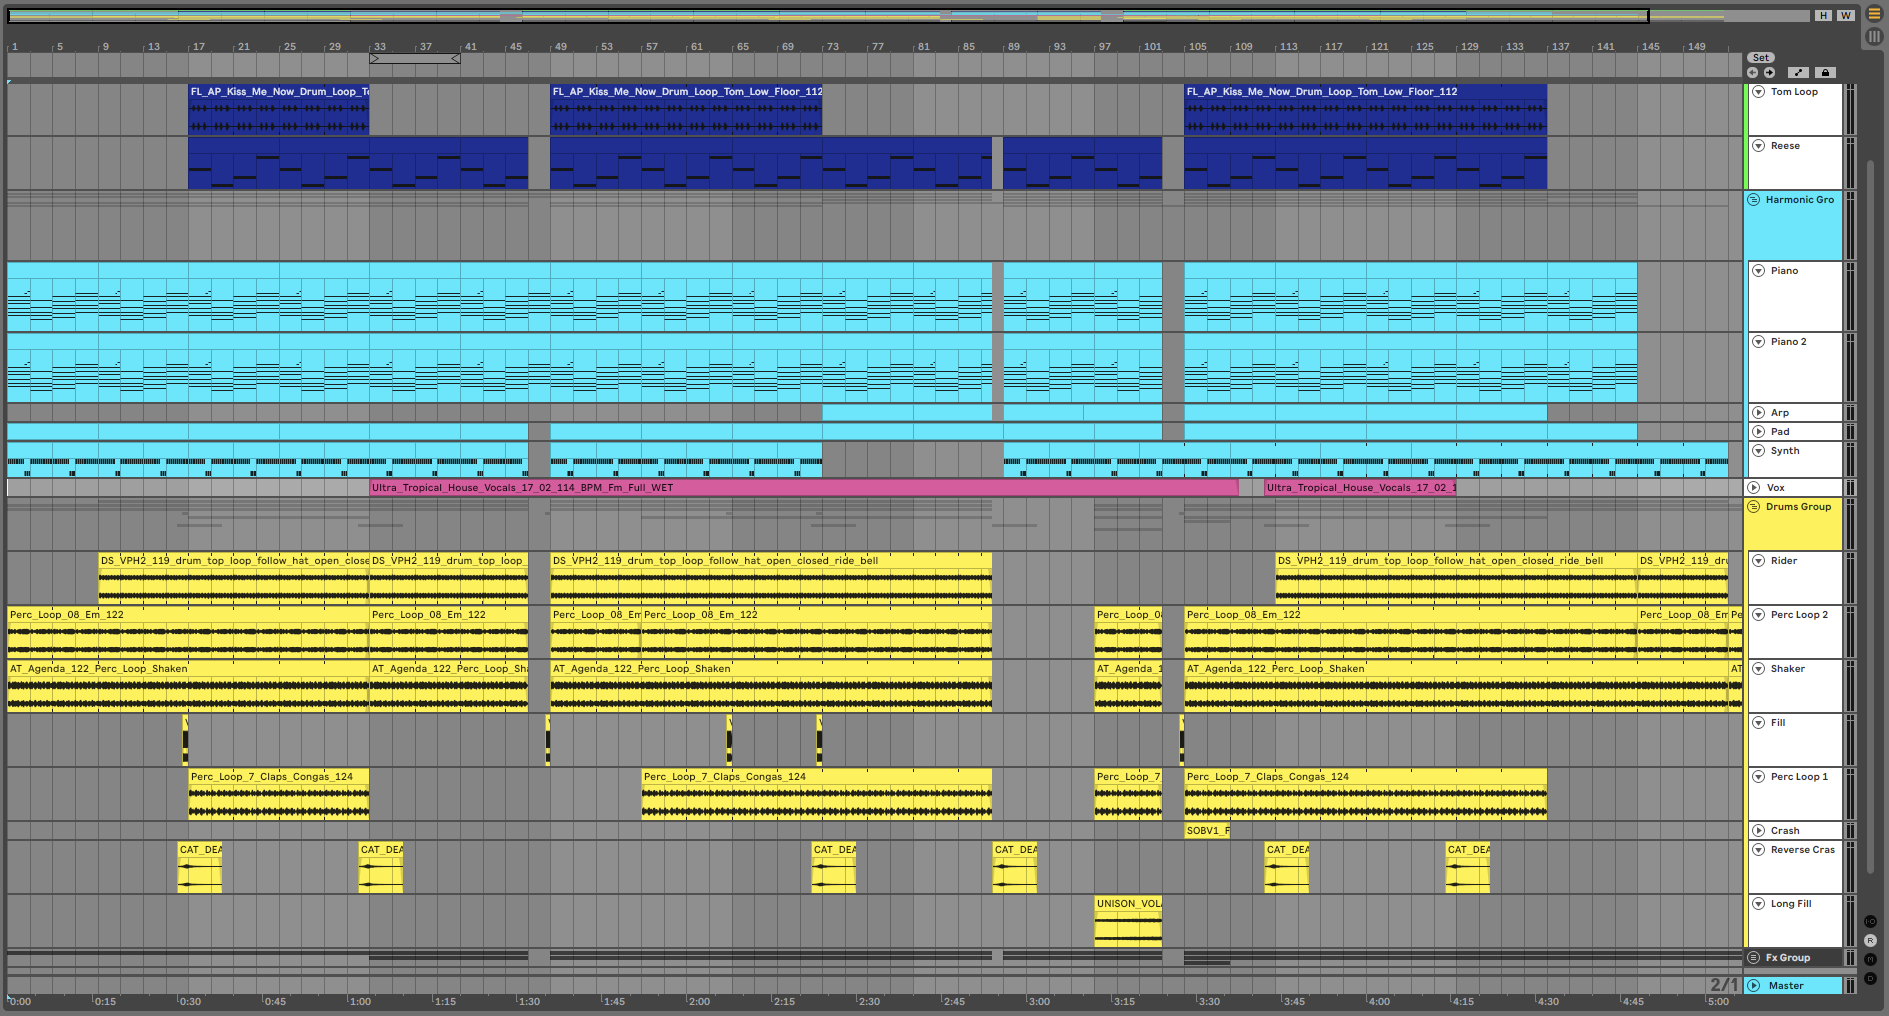Screen dimensions: 1889x1016
Task: Toggle the automation lock padlock
Action: pyautogui.click(x=1825, y=73)
